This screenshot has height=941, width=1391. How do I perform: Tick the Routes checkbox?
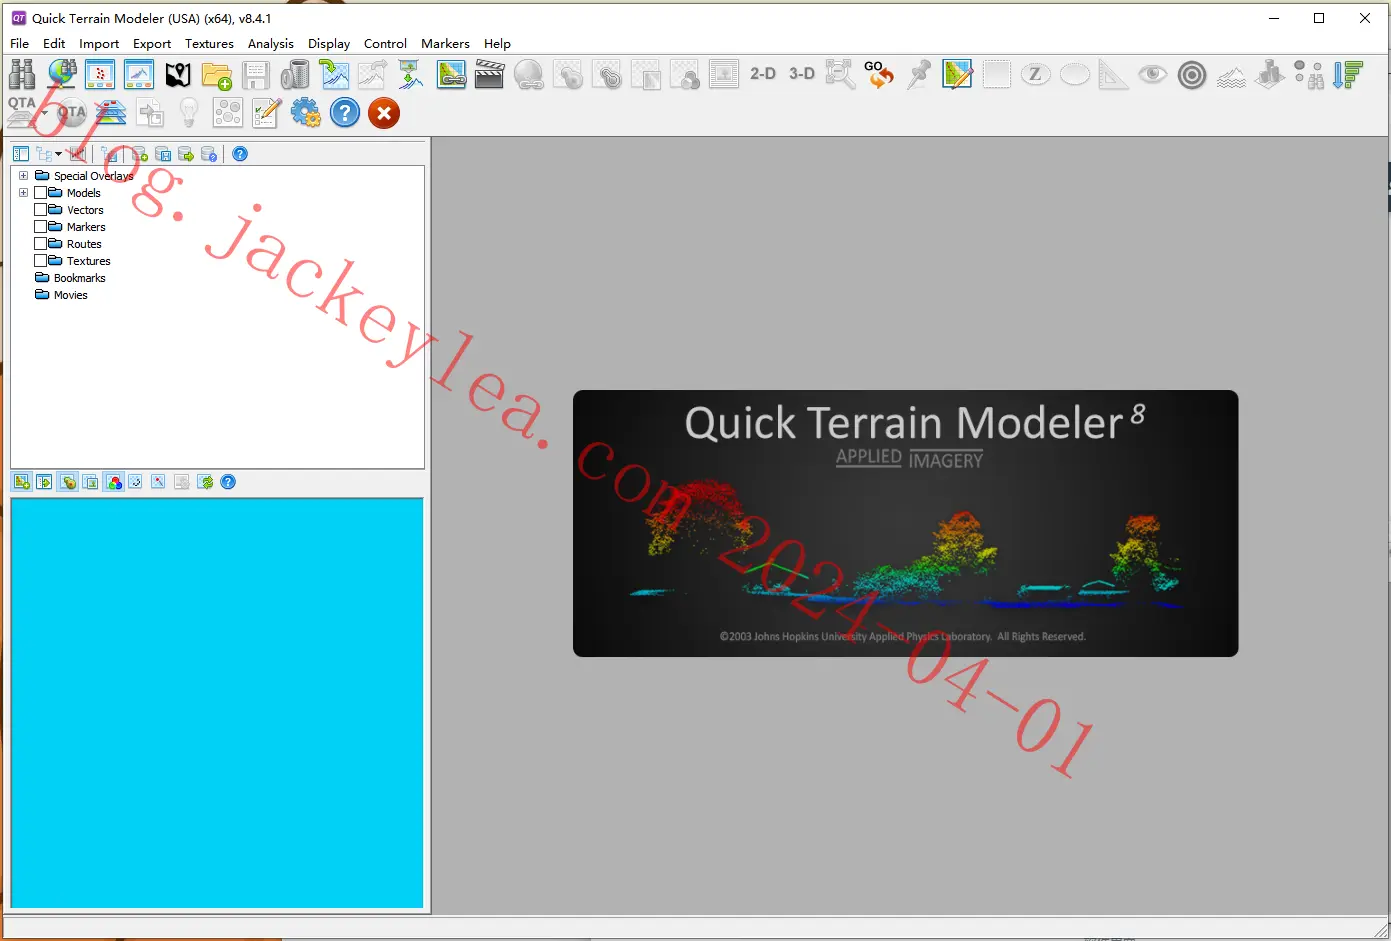tap(41, 244)
